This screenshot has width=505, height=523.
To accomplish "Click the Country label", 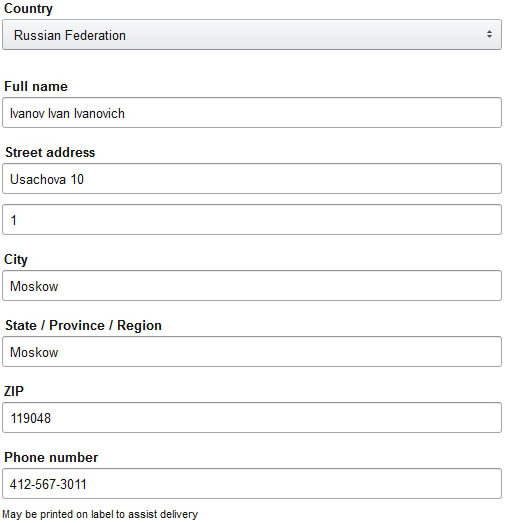I will pos(28,9).
